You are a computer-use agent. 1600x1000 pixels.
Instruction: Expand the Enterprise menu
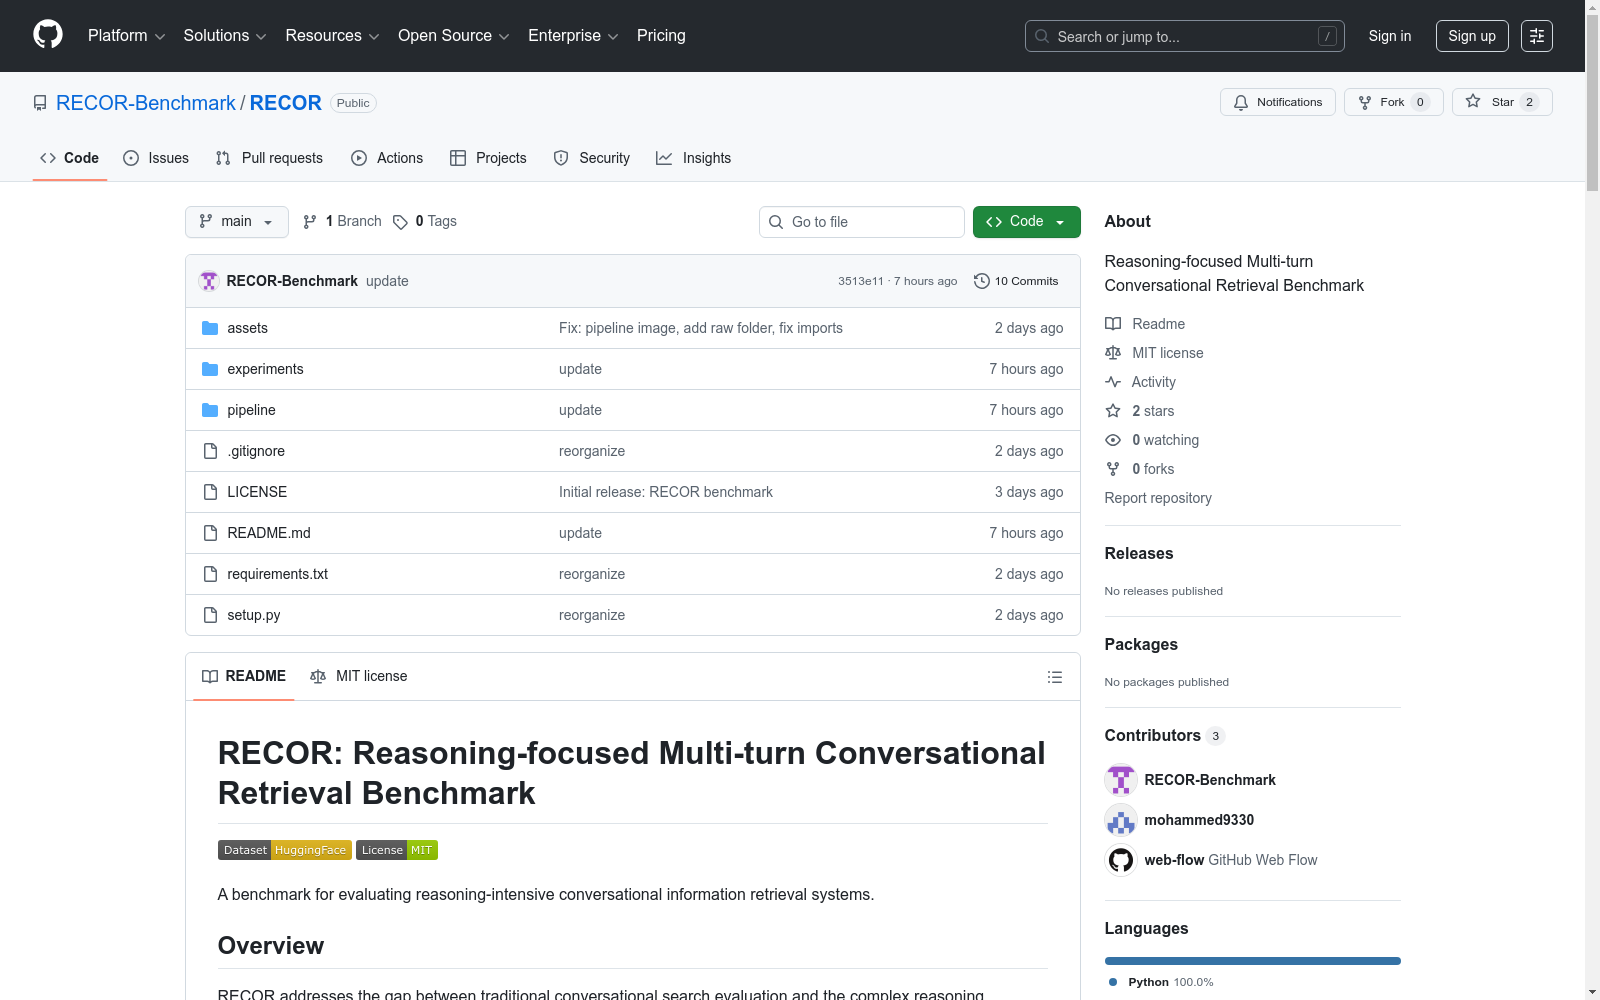573,36
